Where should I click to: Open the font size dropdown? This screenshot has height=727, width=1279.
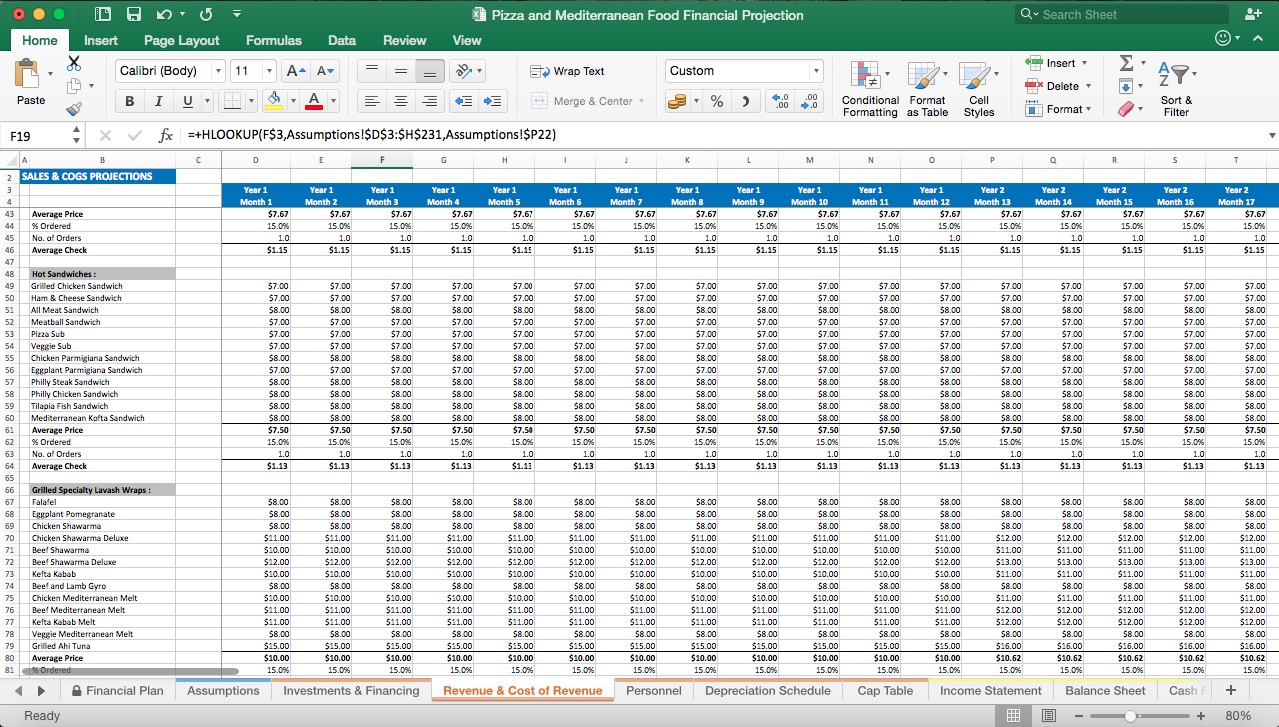pyautogui.click(x=269, y=71)
